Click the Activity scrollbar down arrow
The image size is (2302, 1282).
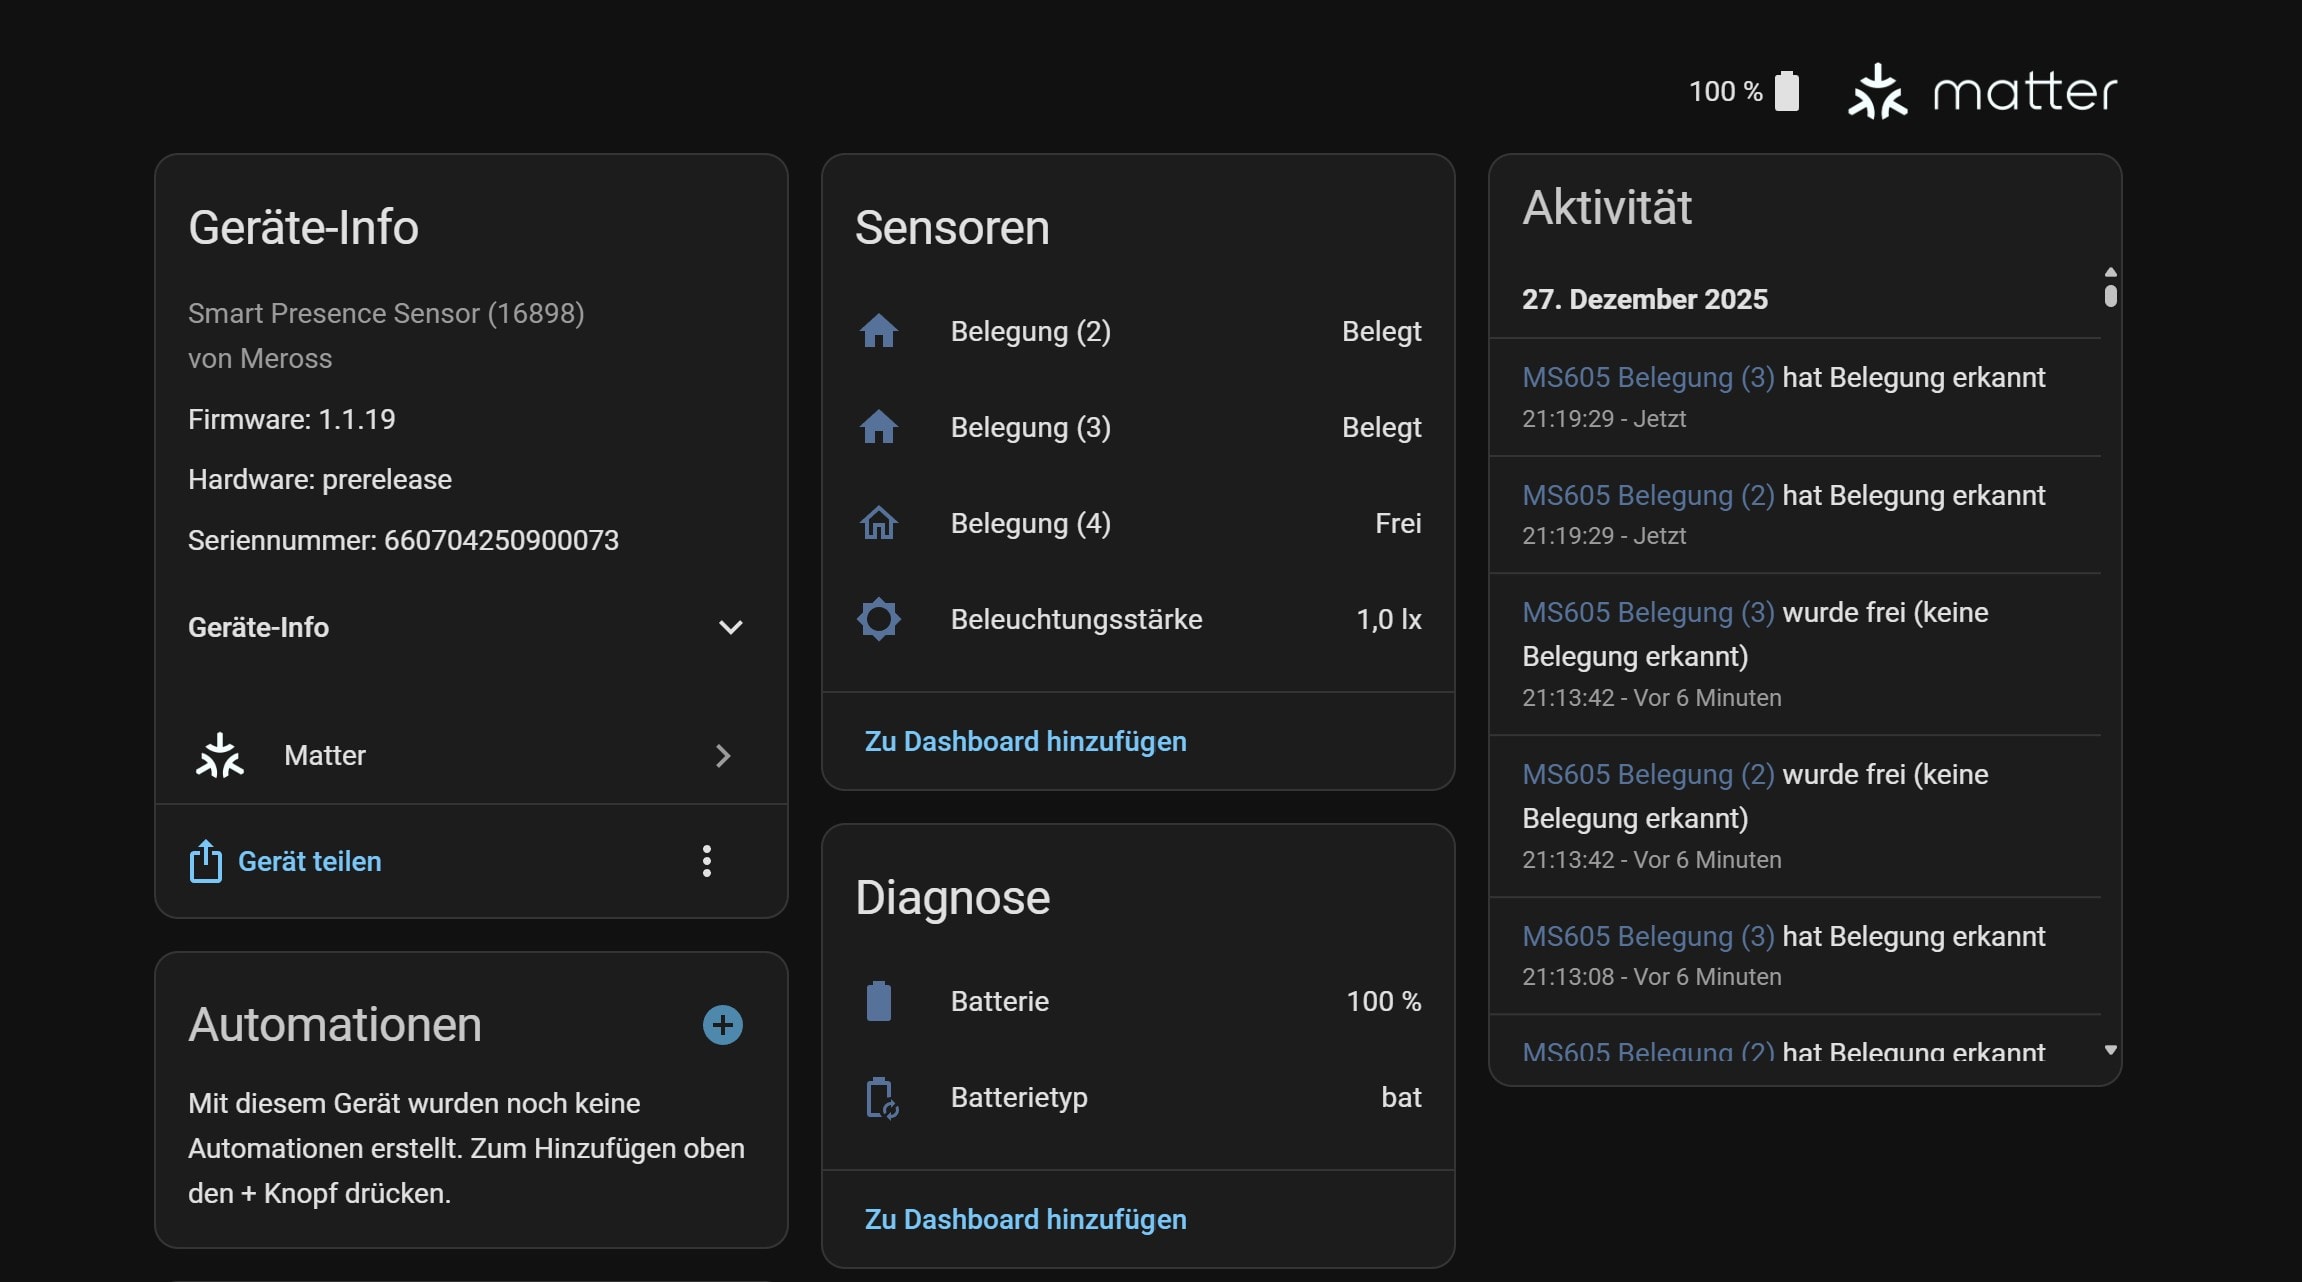pyautogui.click(x=2110, y=1050)
